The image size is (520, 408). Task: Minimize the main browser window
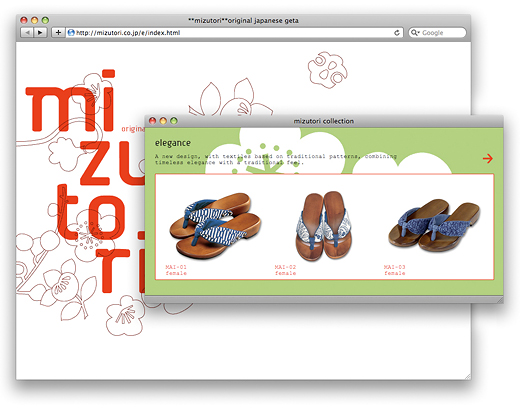pos(34,20)
